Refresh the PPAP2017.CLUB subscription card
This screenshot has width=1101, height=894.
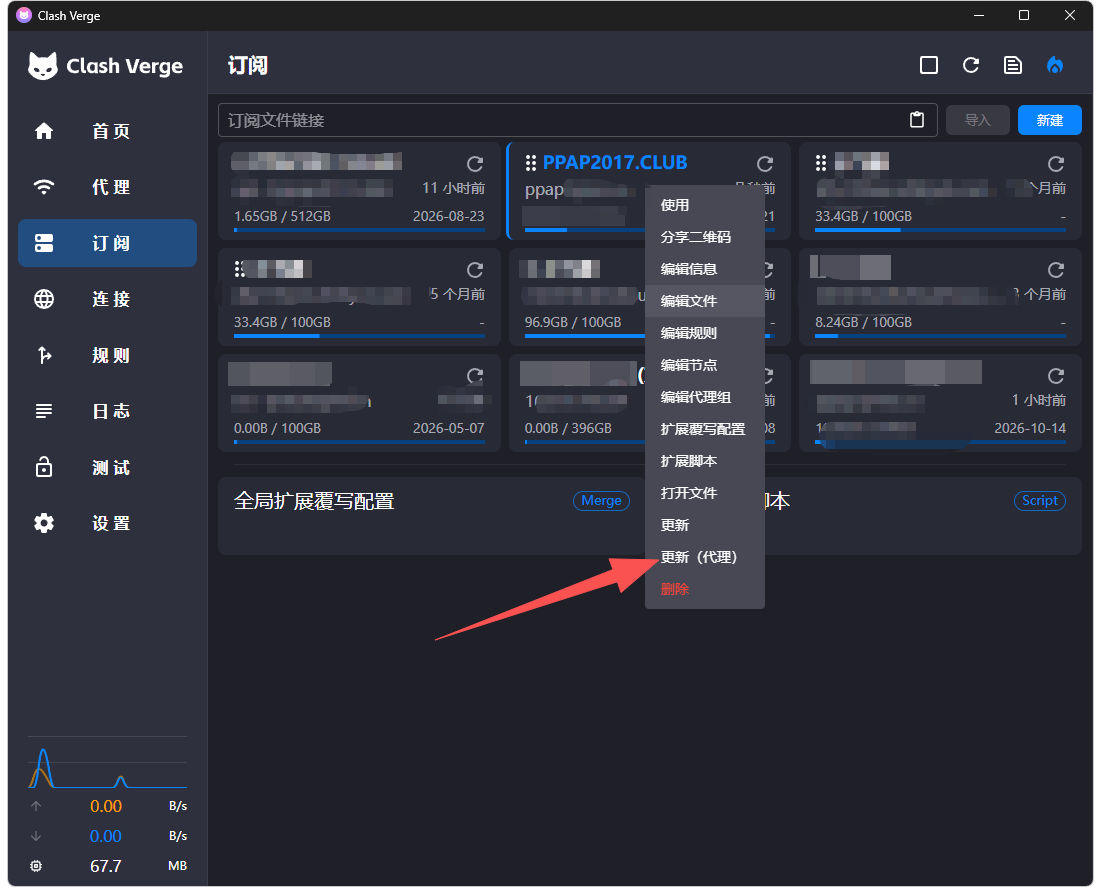coord(765,164)
